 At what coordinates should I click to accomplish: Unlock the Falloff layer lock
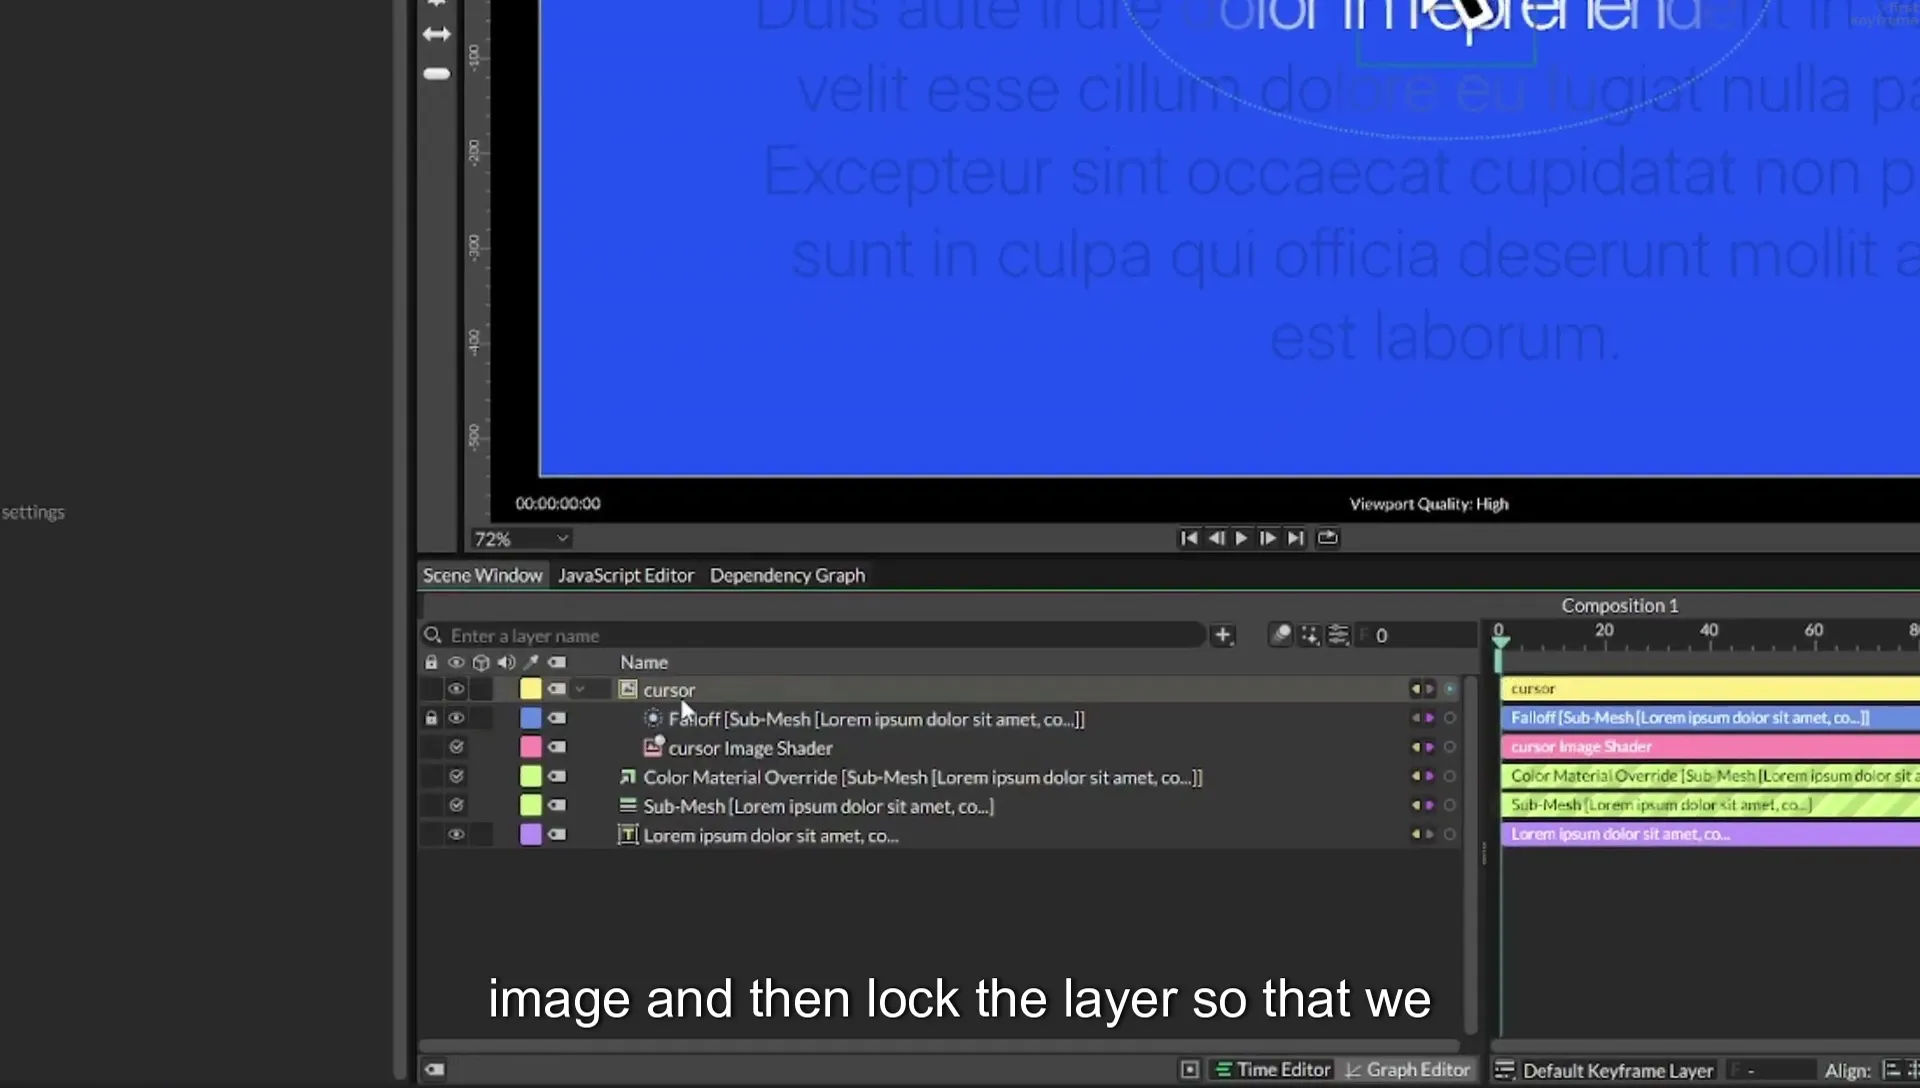point(431,718)
